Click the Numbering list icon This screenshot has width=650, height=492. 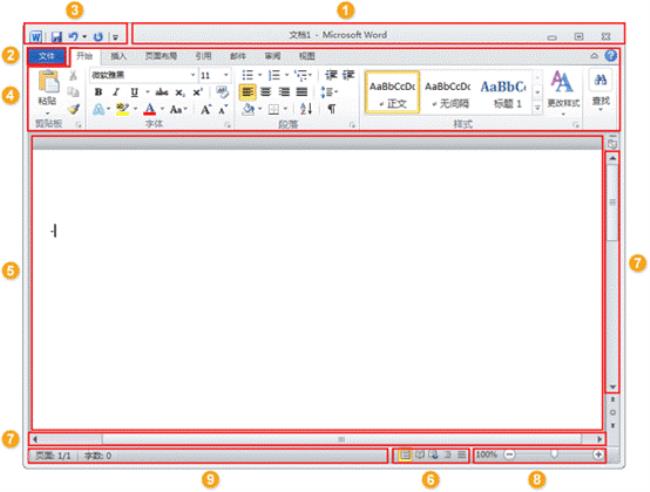(x=274, y=75)
